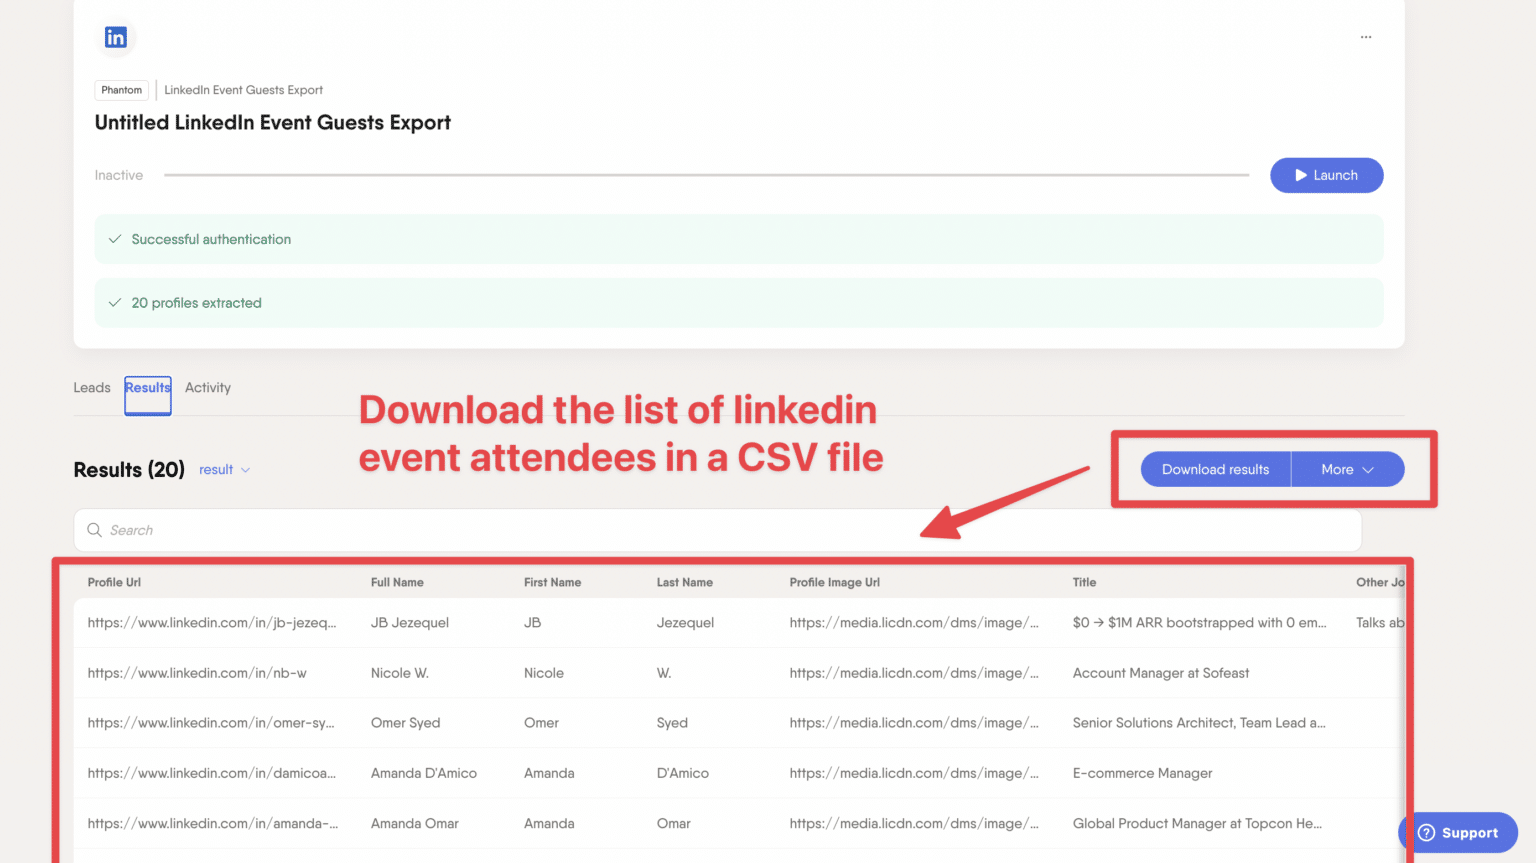Click the play icon inside Launch button

[x=1301, y=175]
